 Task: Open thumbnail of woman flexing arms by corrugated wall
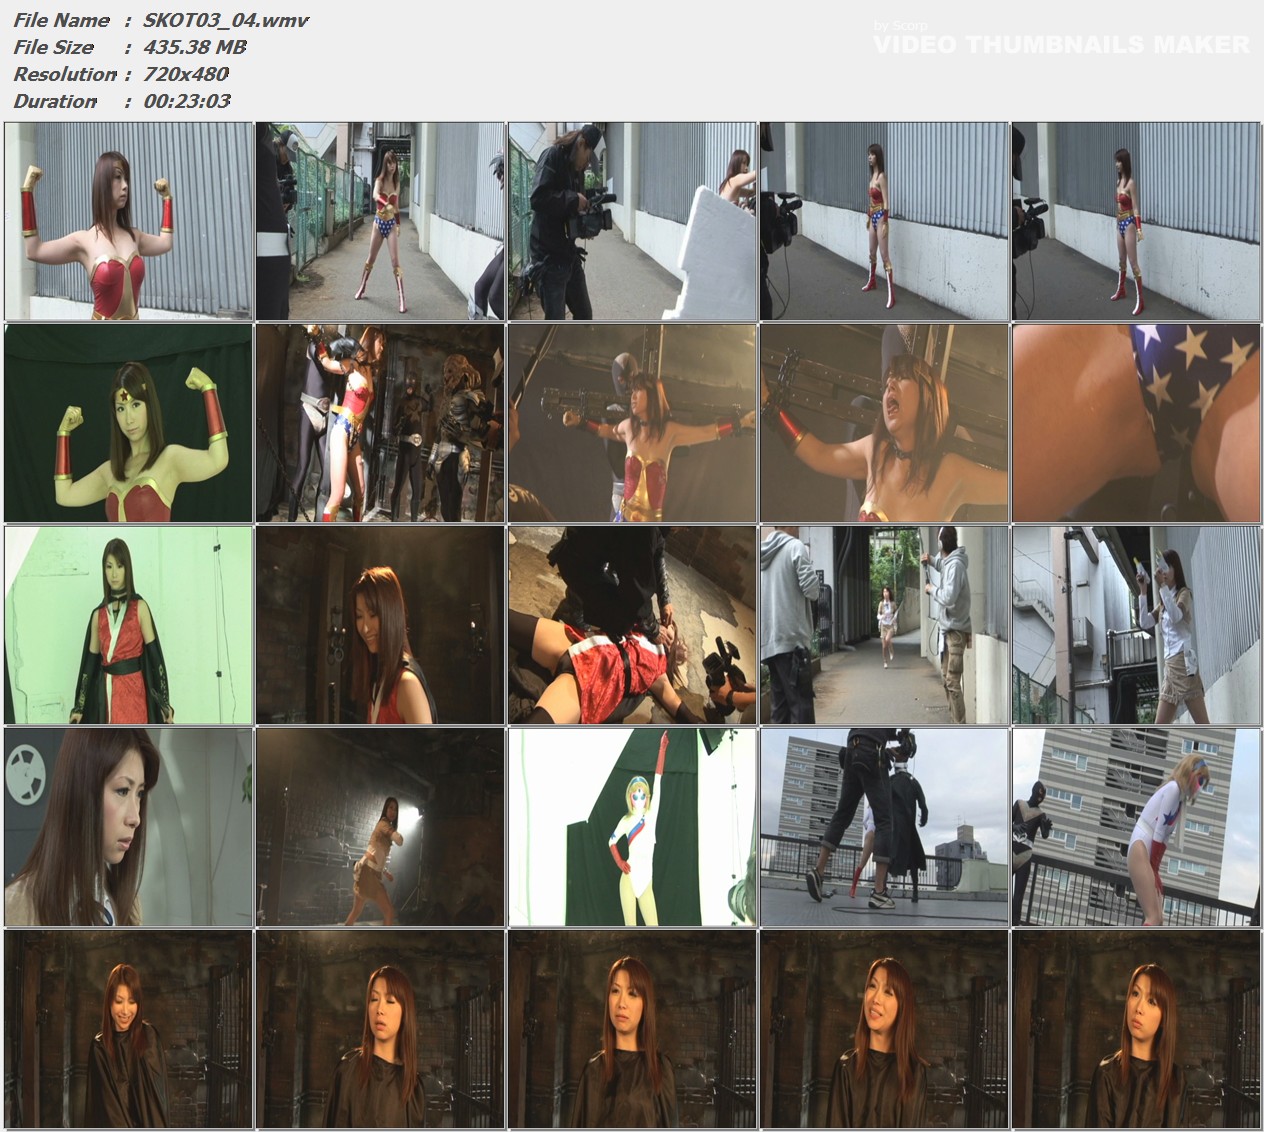click(x=129, y=221)
